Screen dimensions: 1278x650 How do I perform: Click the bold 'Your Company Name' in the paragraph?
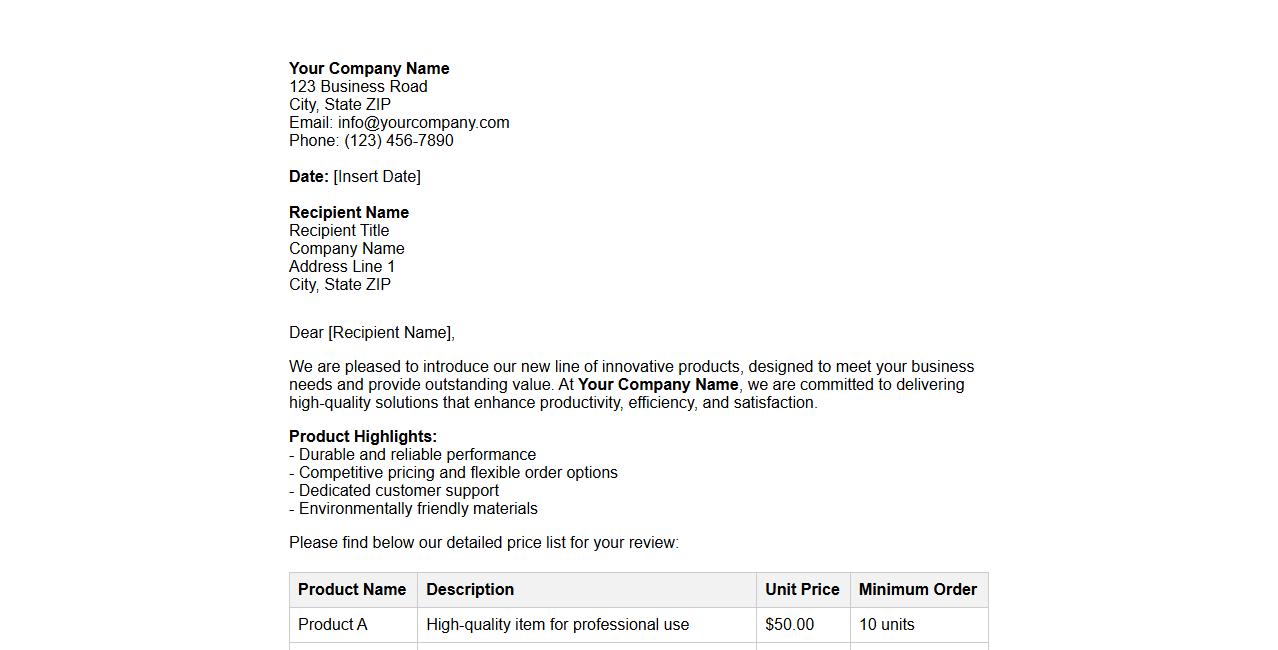pyautogui.click(x=658, y=384)
